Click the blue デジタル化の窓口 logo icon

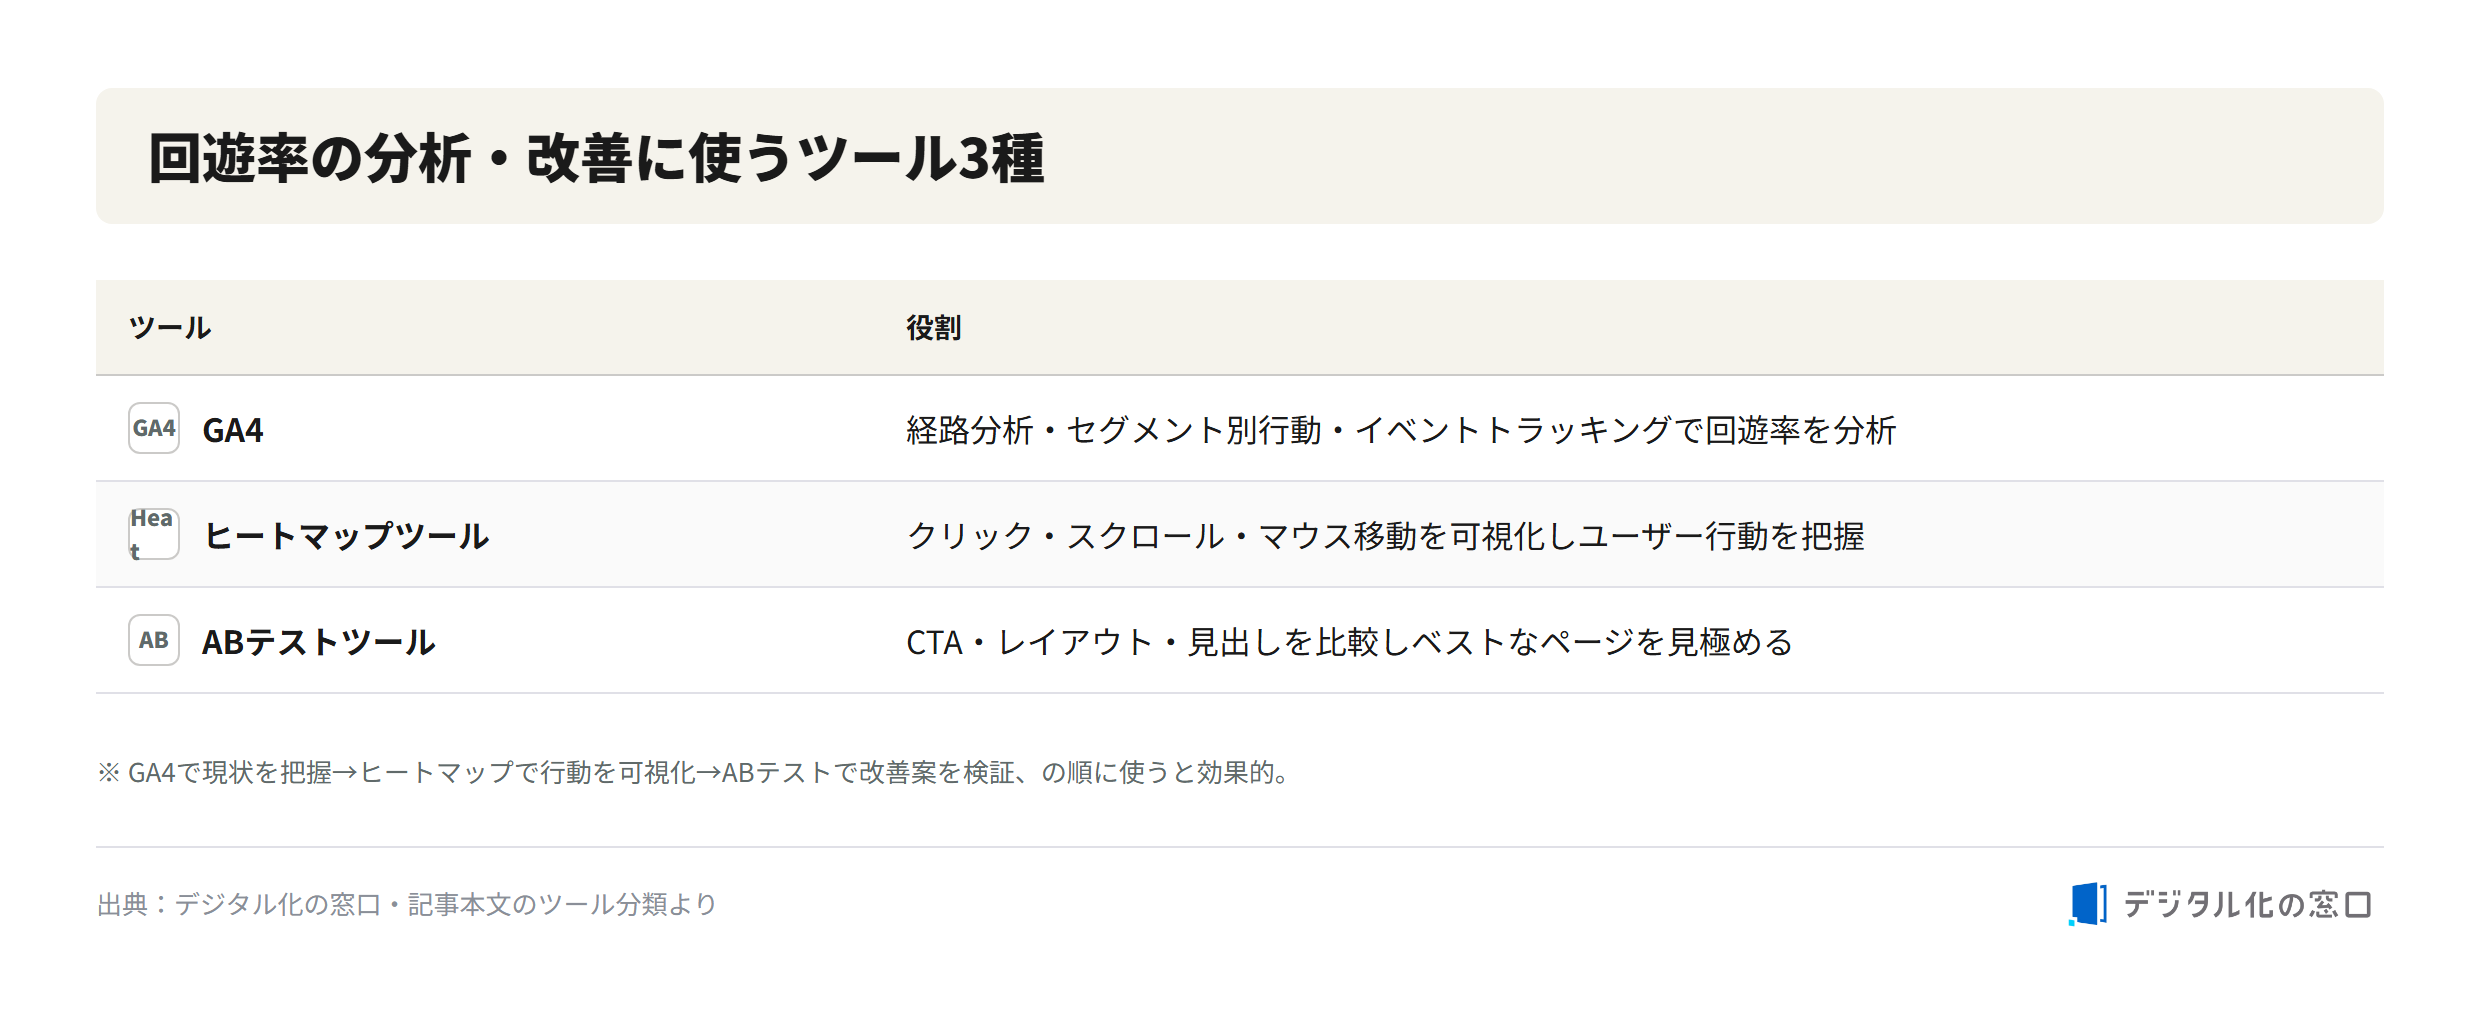2088,904
